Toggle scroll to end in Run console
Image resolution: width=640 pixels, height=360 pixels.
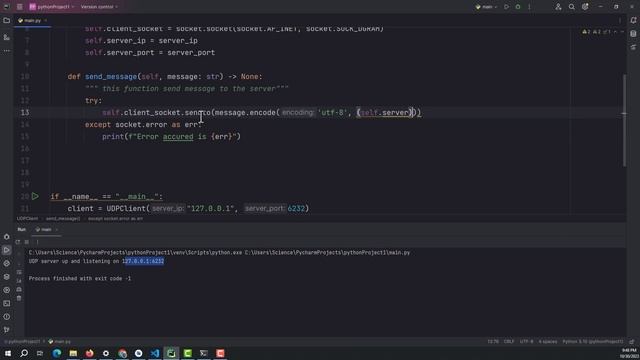(19, 281)
